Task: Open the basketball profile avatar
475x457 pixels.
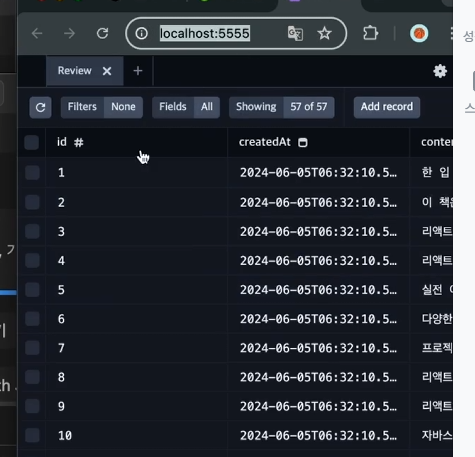Action: (419, 33)
